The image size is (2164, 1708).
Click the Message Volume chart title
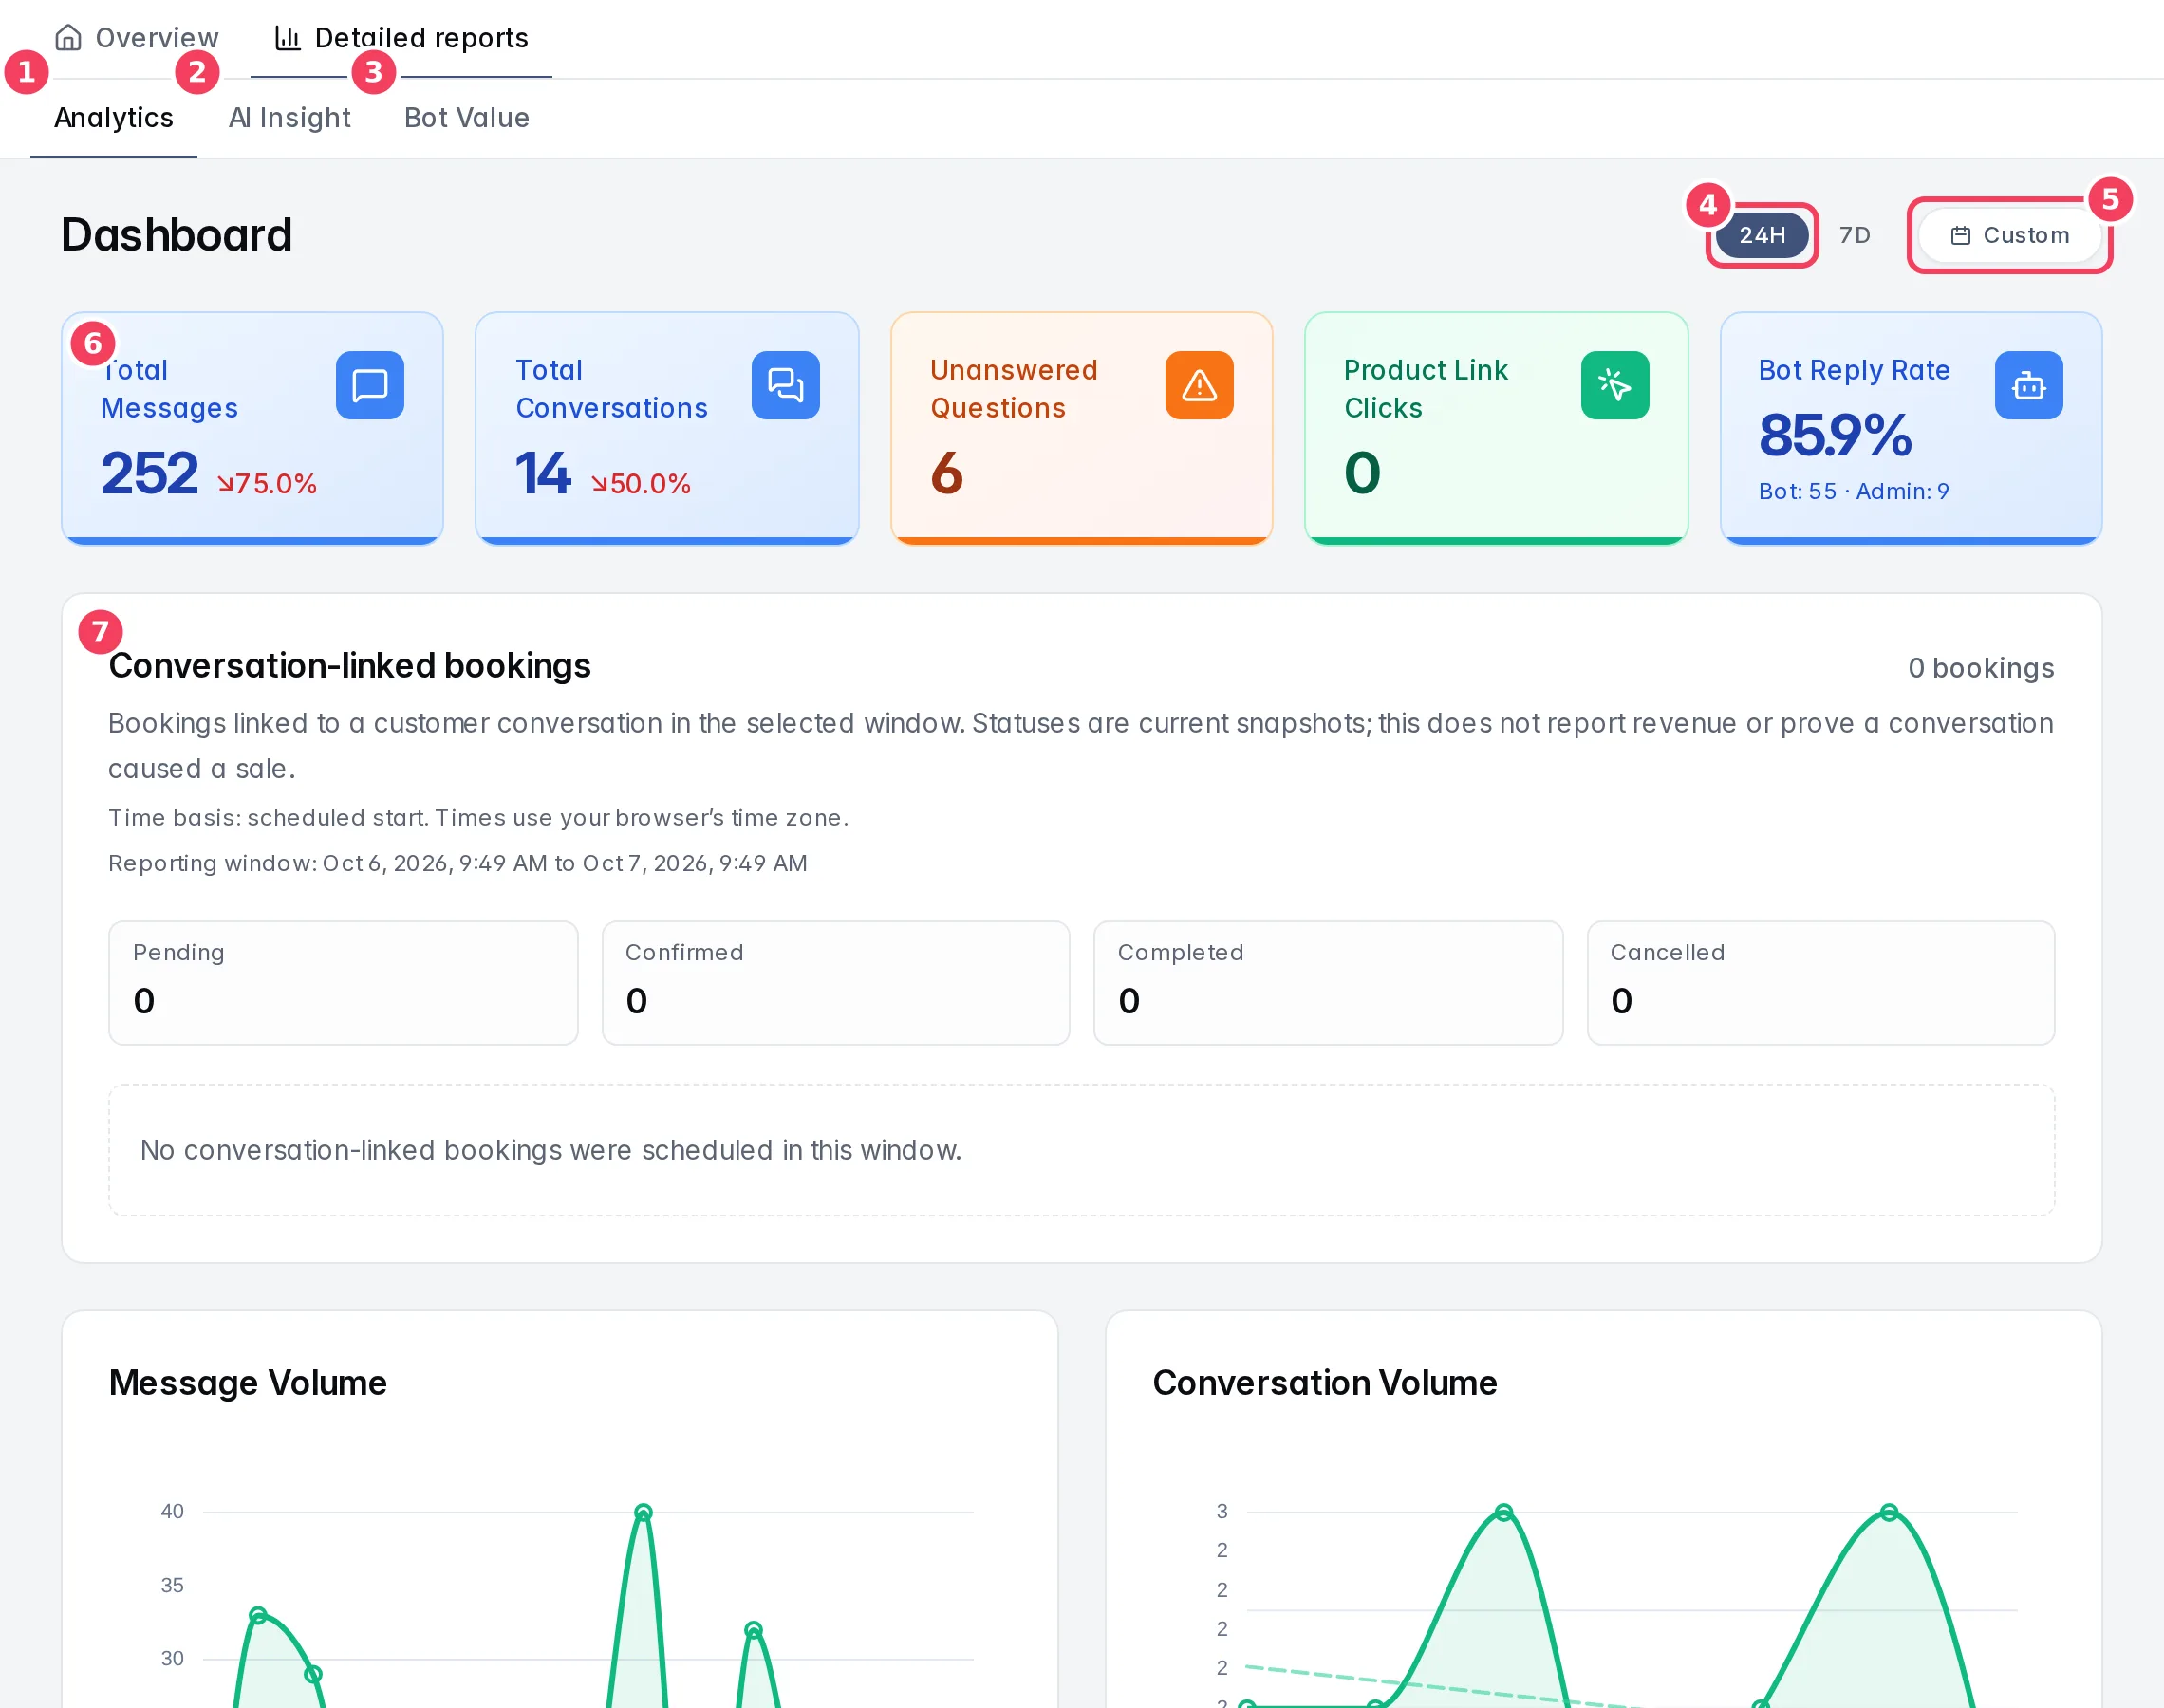pos(247,1383)
